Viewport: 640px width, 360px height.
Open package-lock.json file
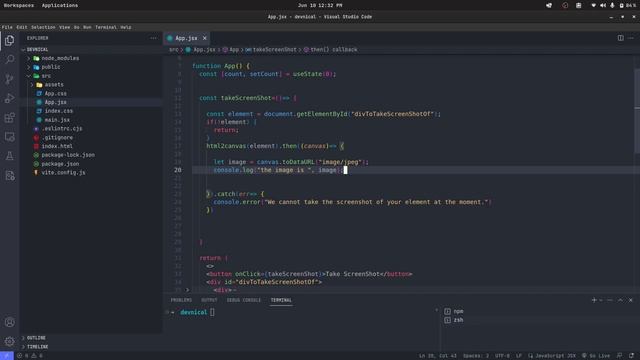68,155
